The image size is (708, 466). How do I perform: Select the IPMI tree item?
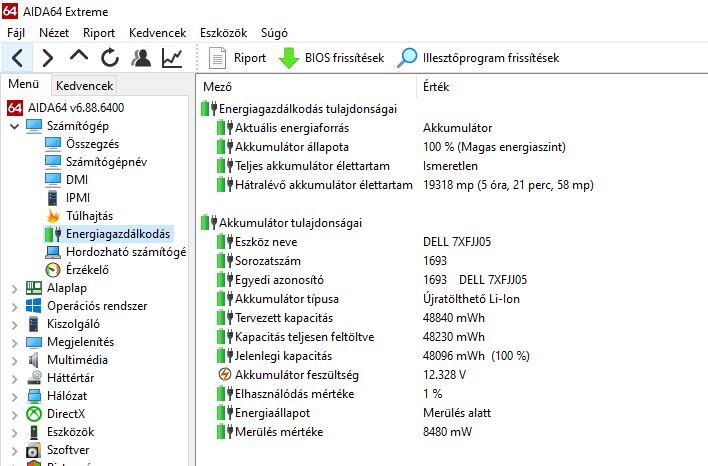[78, 198]
